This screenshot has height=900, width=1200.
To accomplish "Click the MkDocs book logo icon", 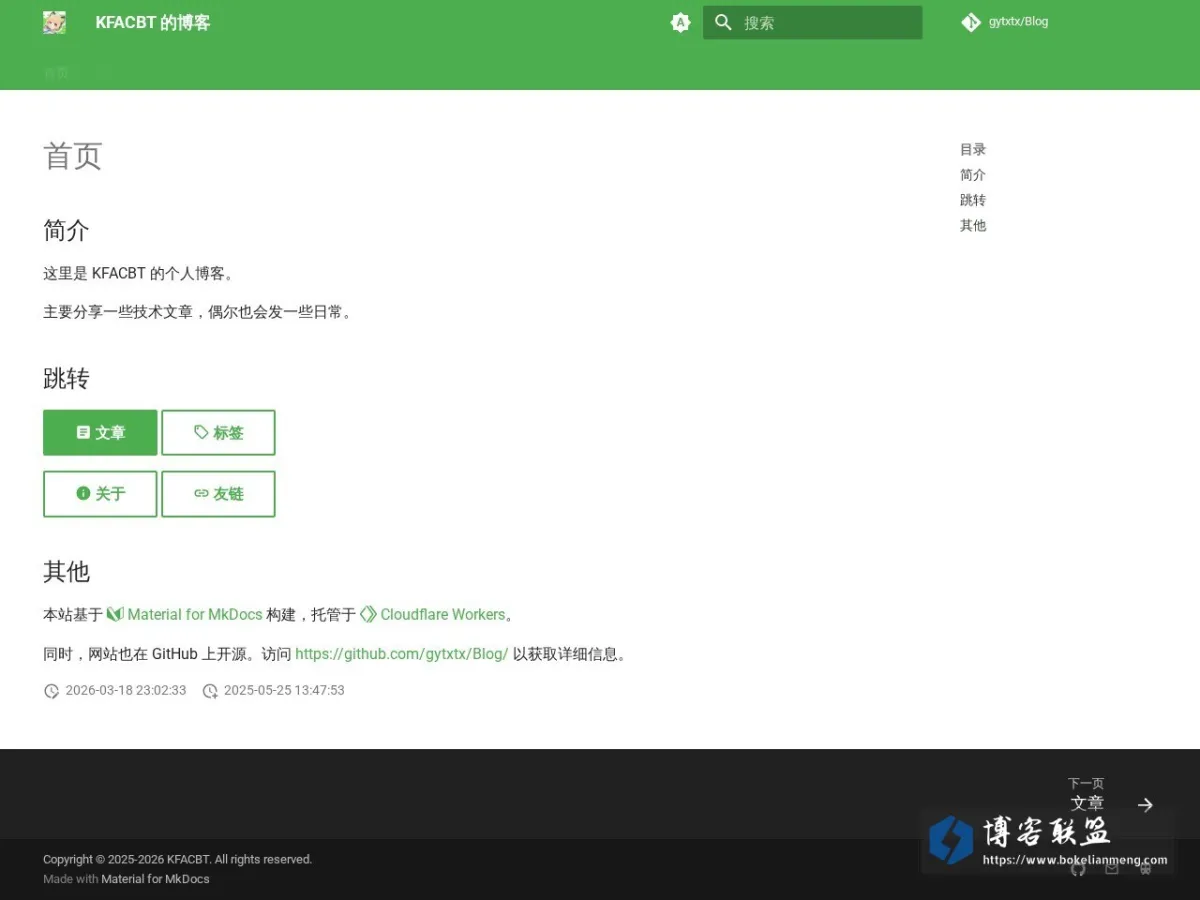I will tap(115, 614).
